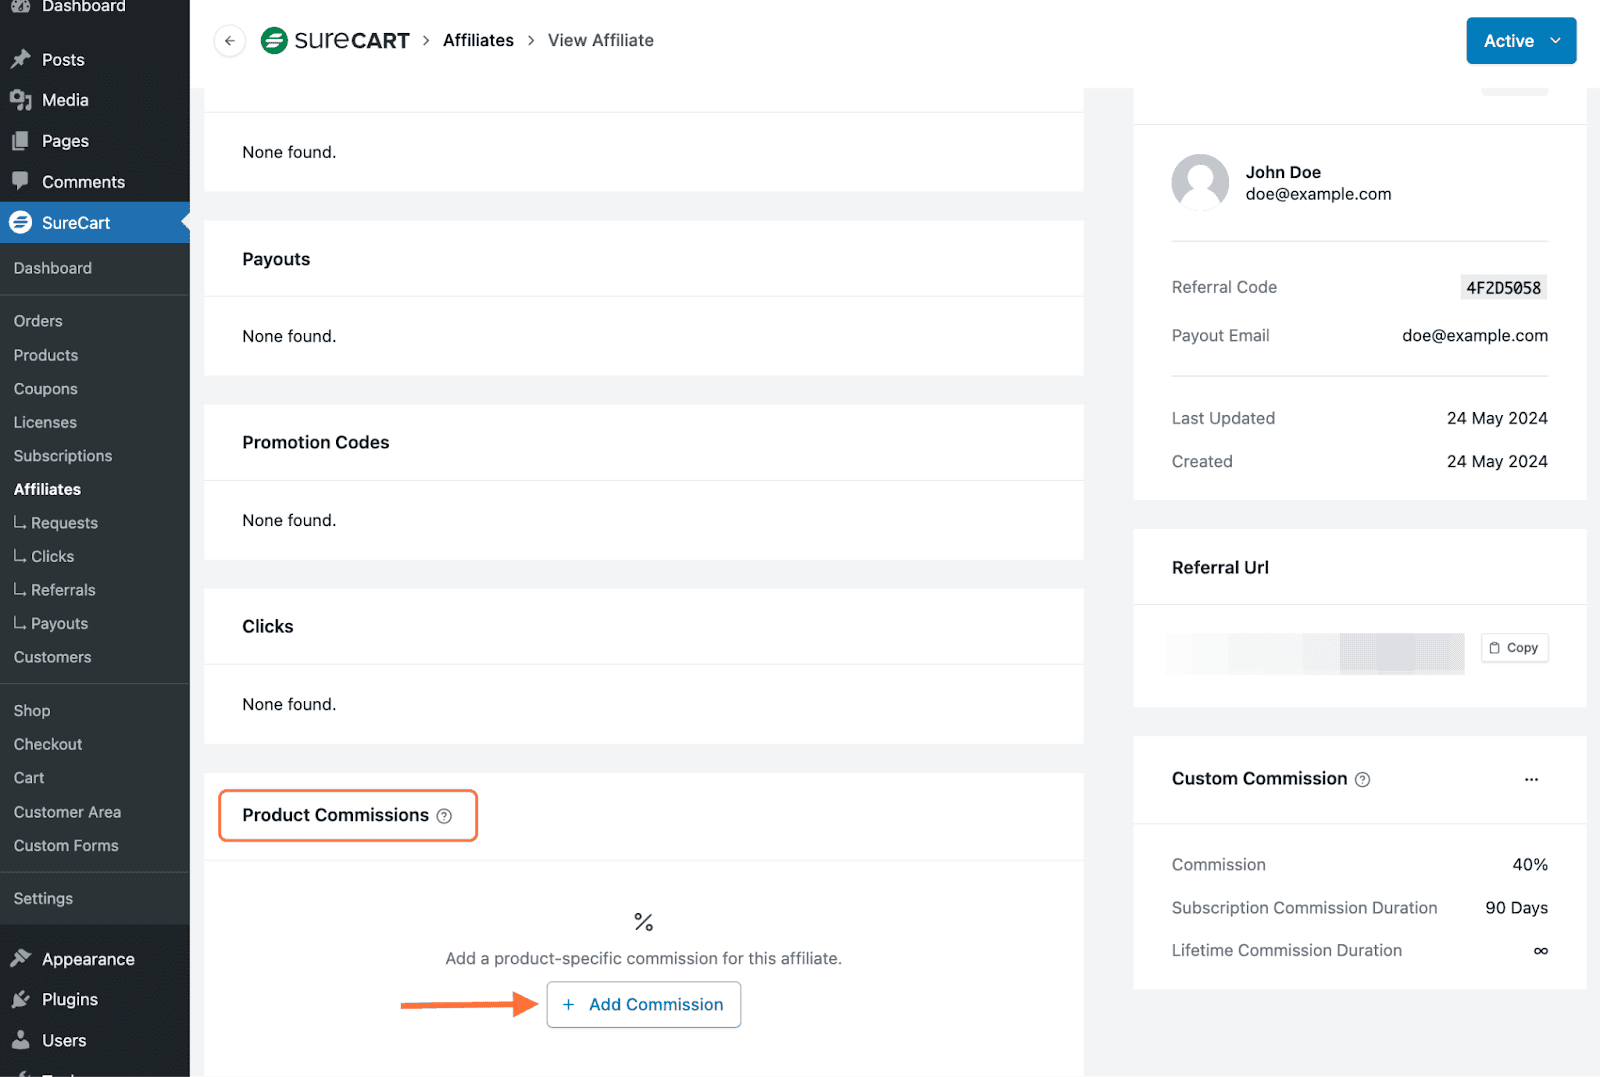Screen dimensions: 1600x1077
Task: Click the back arrow button
Action: tap(230, 41)
